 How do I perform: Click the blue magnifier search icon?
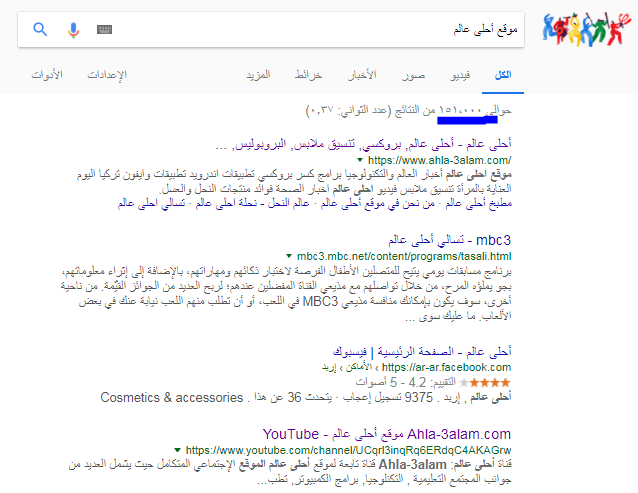pos(40,29)
